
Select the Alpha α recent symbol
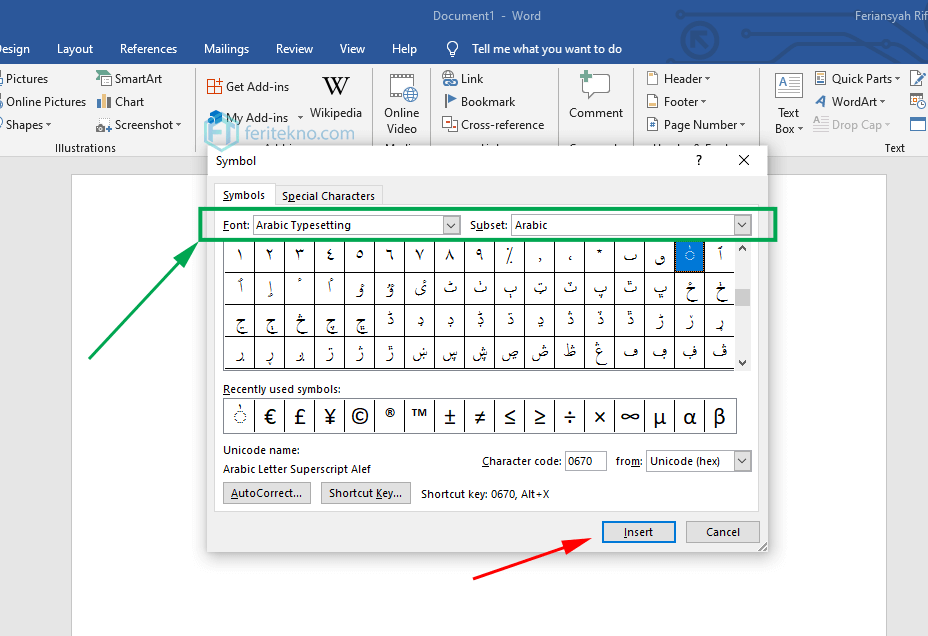689,417
